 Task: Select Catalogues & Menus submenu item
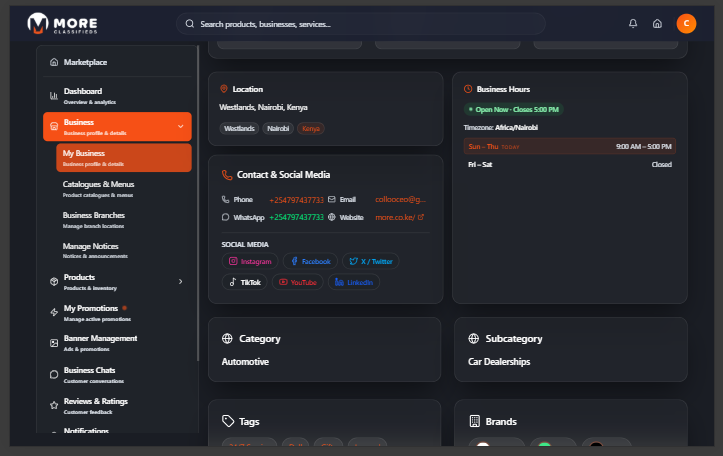[98, 188]
